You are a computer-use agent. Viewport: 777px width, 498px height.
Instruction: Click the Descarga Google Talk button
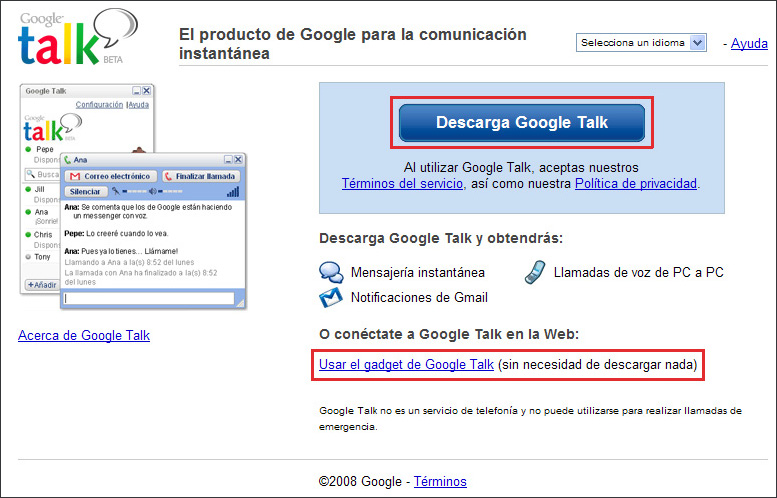click(x=522, y=122)
